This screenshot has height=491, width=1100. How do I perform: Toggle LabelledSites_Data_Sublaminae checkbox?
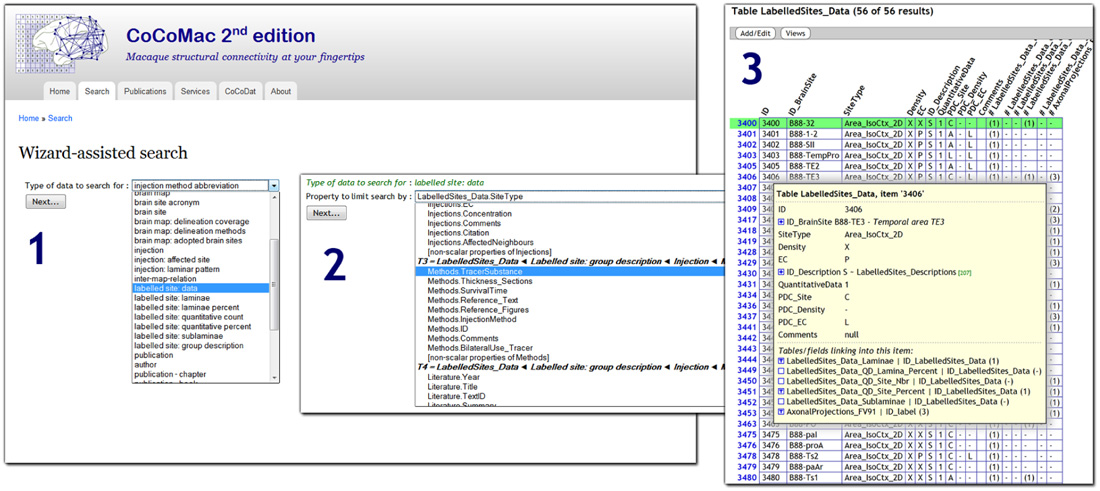782,401
